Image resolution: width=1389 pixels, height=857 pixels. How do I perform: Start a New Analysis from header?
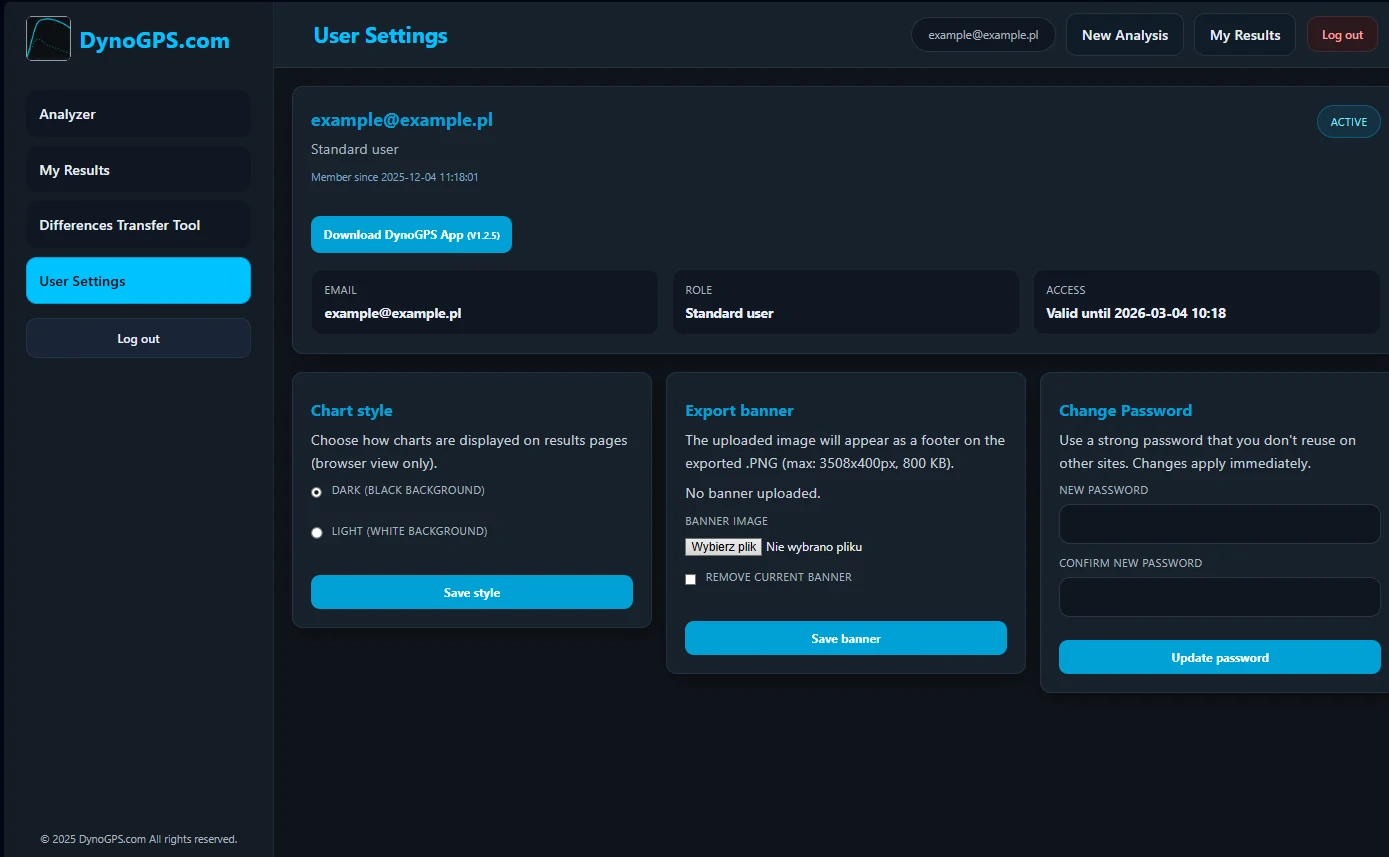click(1124, 35)
